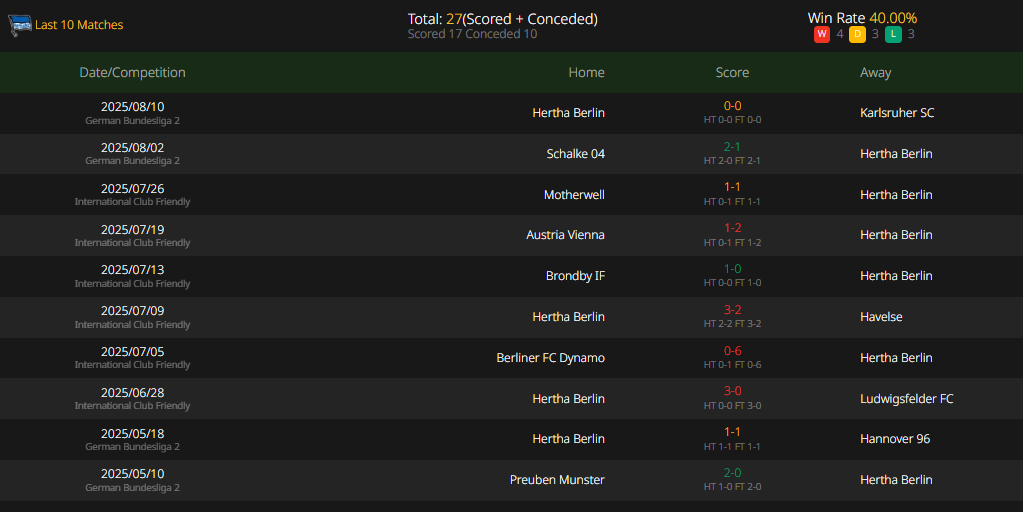The image size is (1023, 512).
Task: Open the Karlsruher SC team link
Action: pos(897,113)
